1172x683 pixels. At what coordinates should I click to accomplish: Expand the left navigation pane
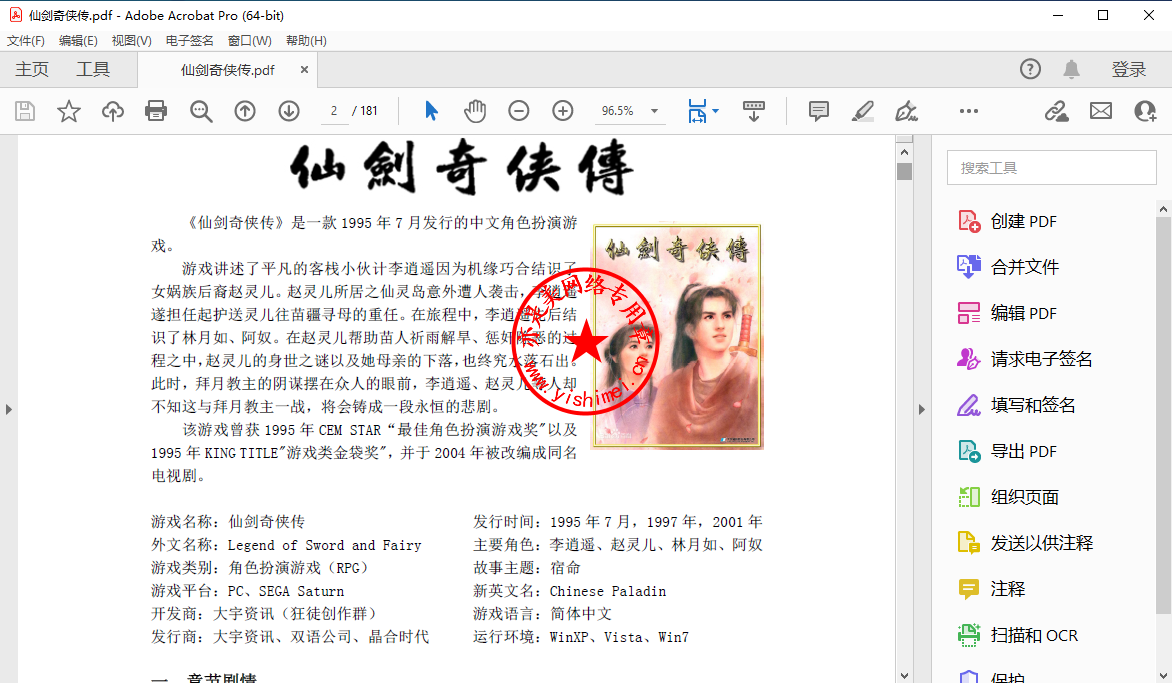9,410
